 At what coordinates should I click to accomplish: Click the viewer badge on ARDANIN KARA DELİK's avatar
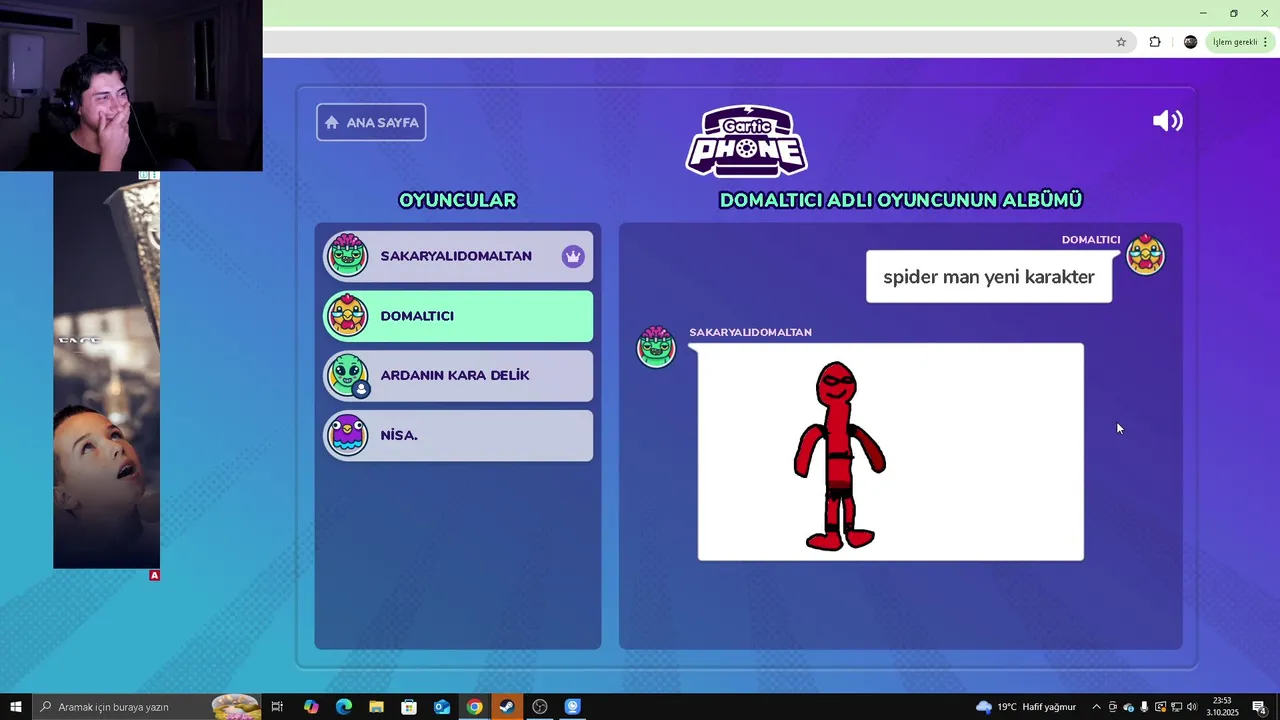362,390
